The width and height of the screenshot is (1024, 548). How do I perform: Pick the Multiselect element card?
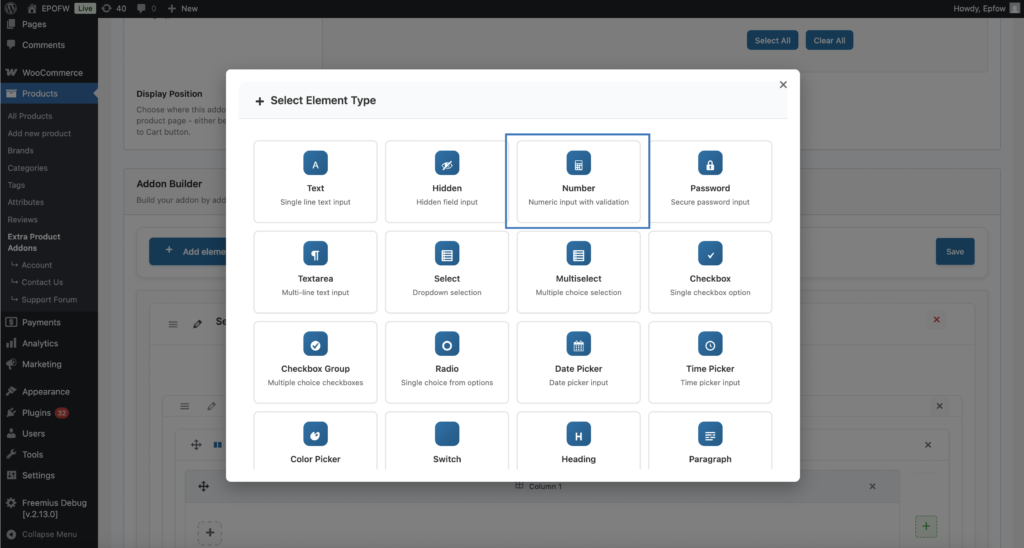pos(578,271)
